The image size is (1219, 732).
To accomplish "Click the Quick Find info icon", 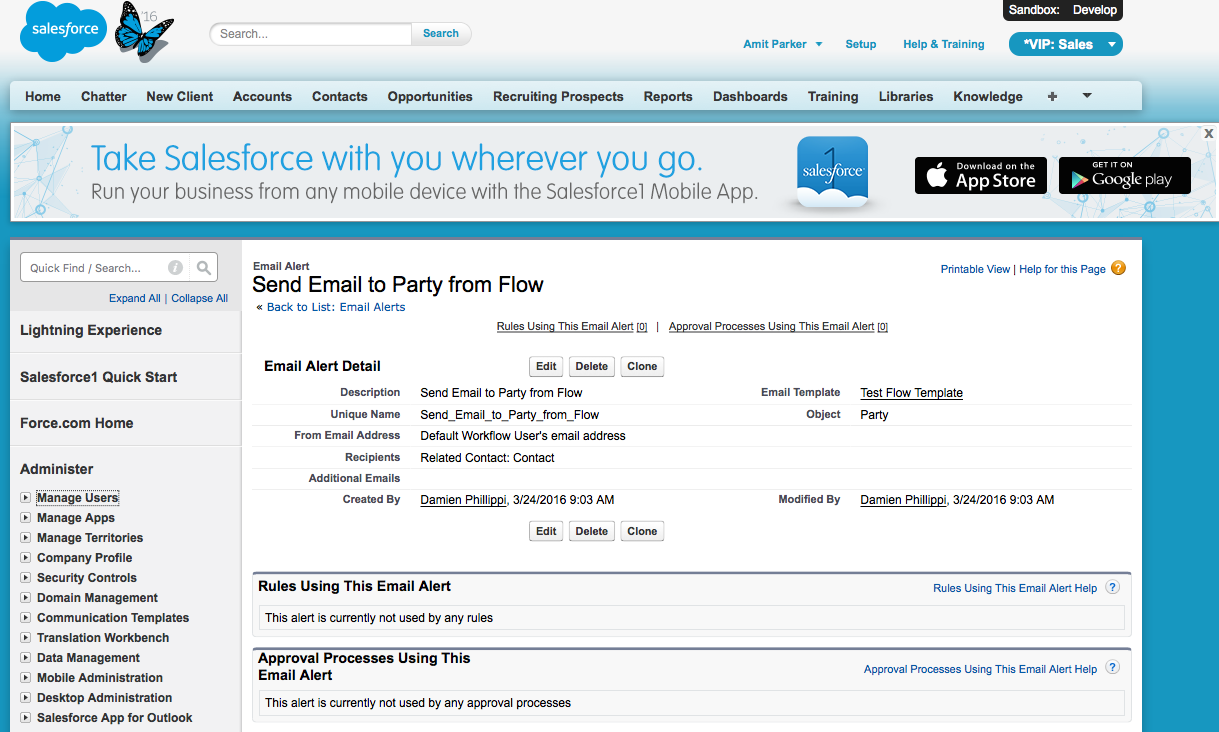I will [176, 268].
